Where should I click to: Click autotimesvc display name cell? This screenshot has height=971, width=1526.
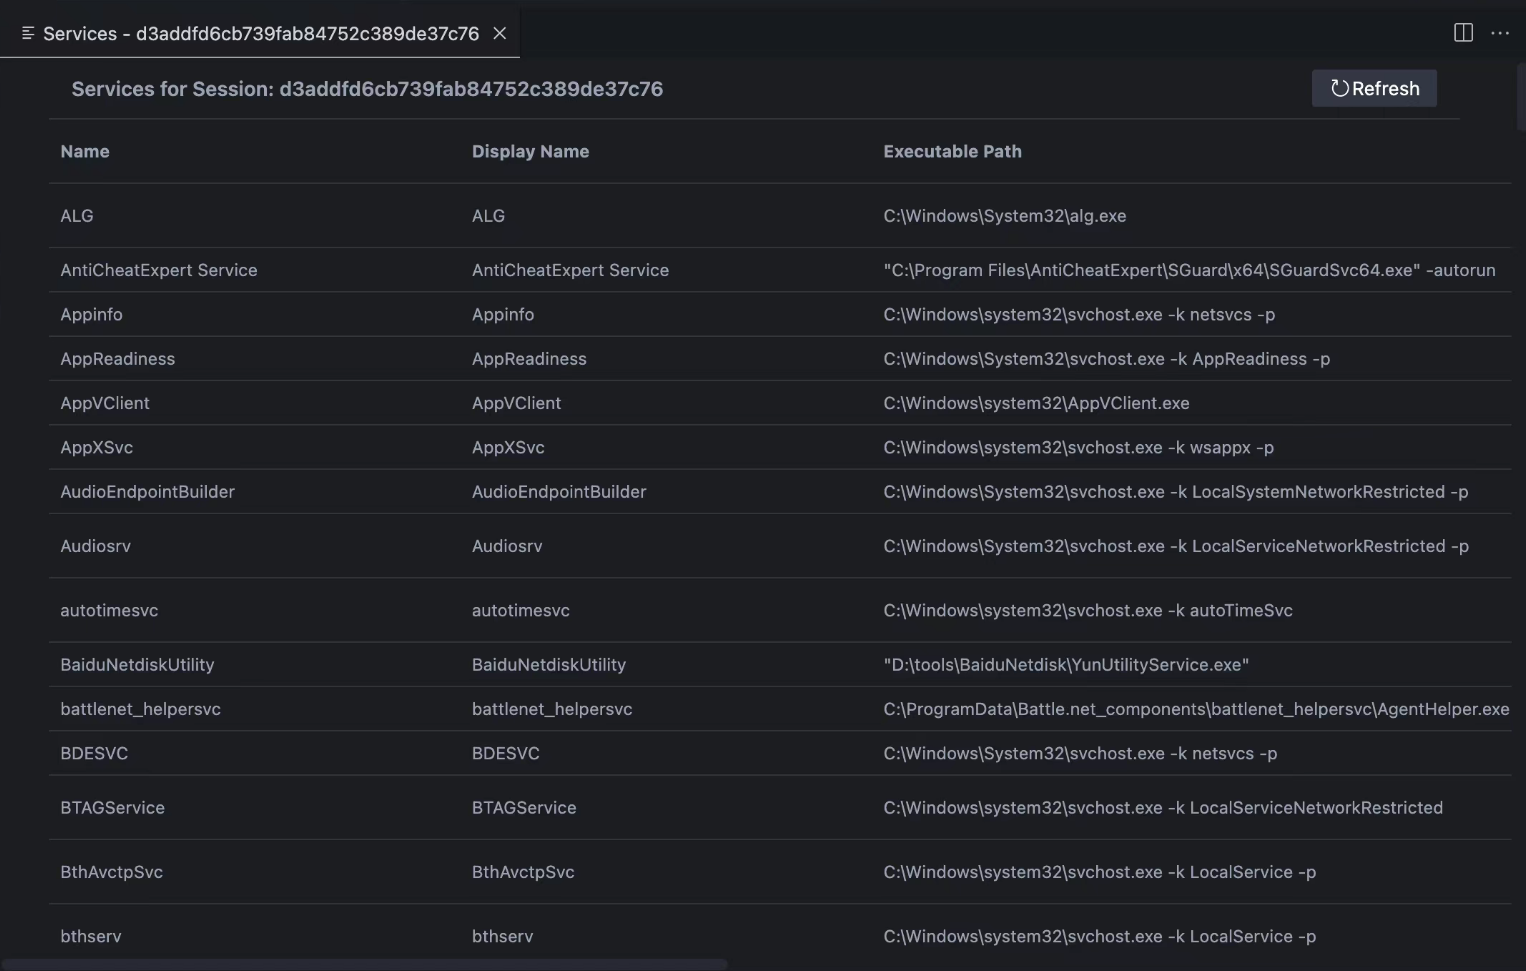(x=520, y=610)
